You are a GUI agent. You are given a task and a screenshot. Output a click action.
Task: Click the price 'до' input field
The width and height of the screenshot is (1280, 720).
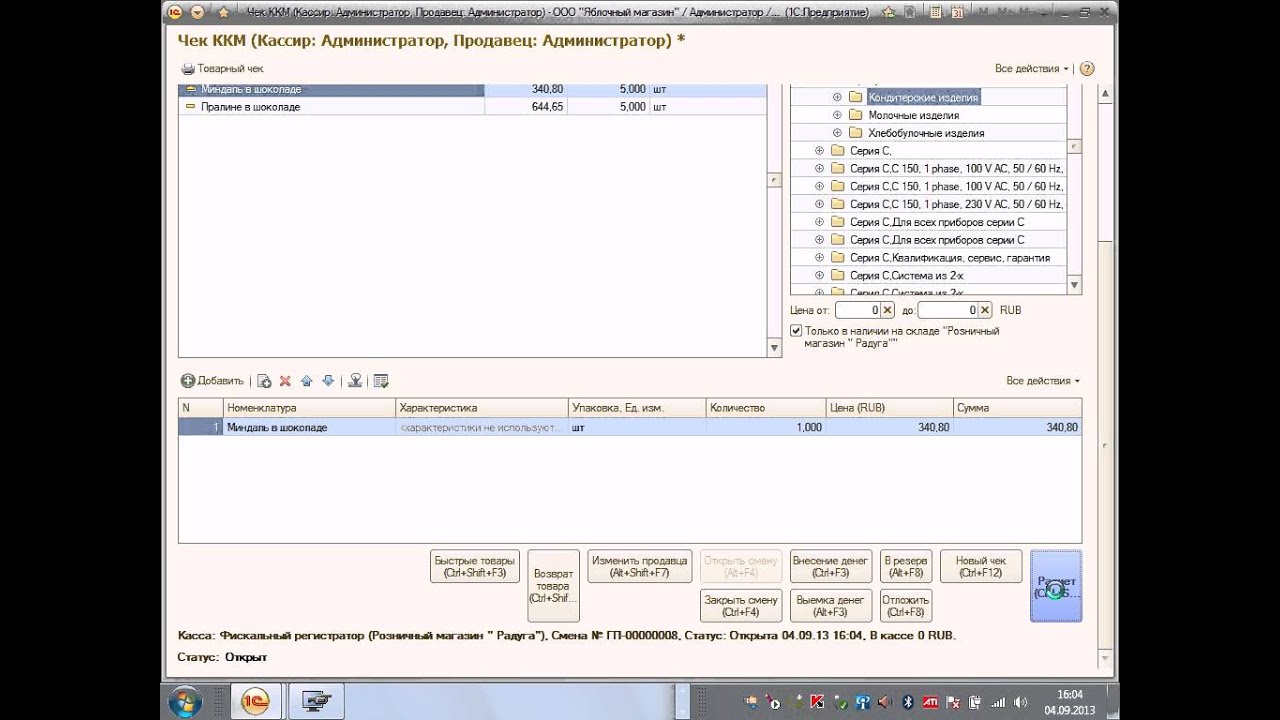(947, 311)
